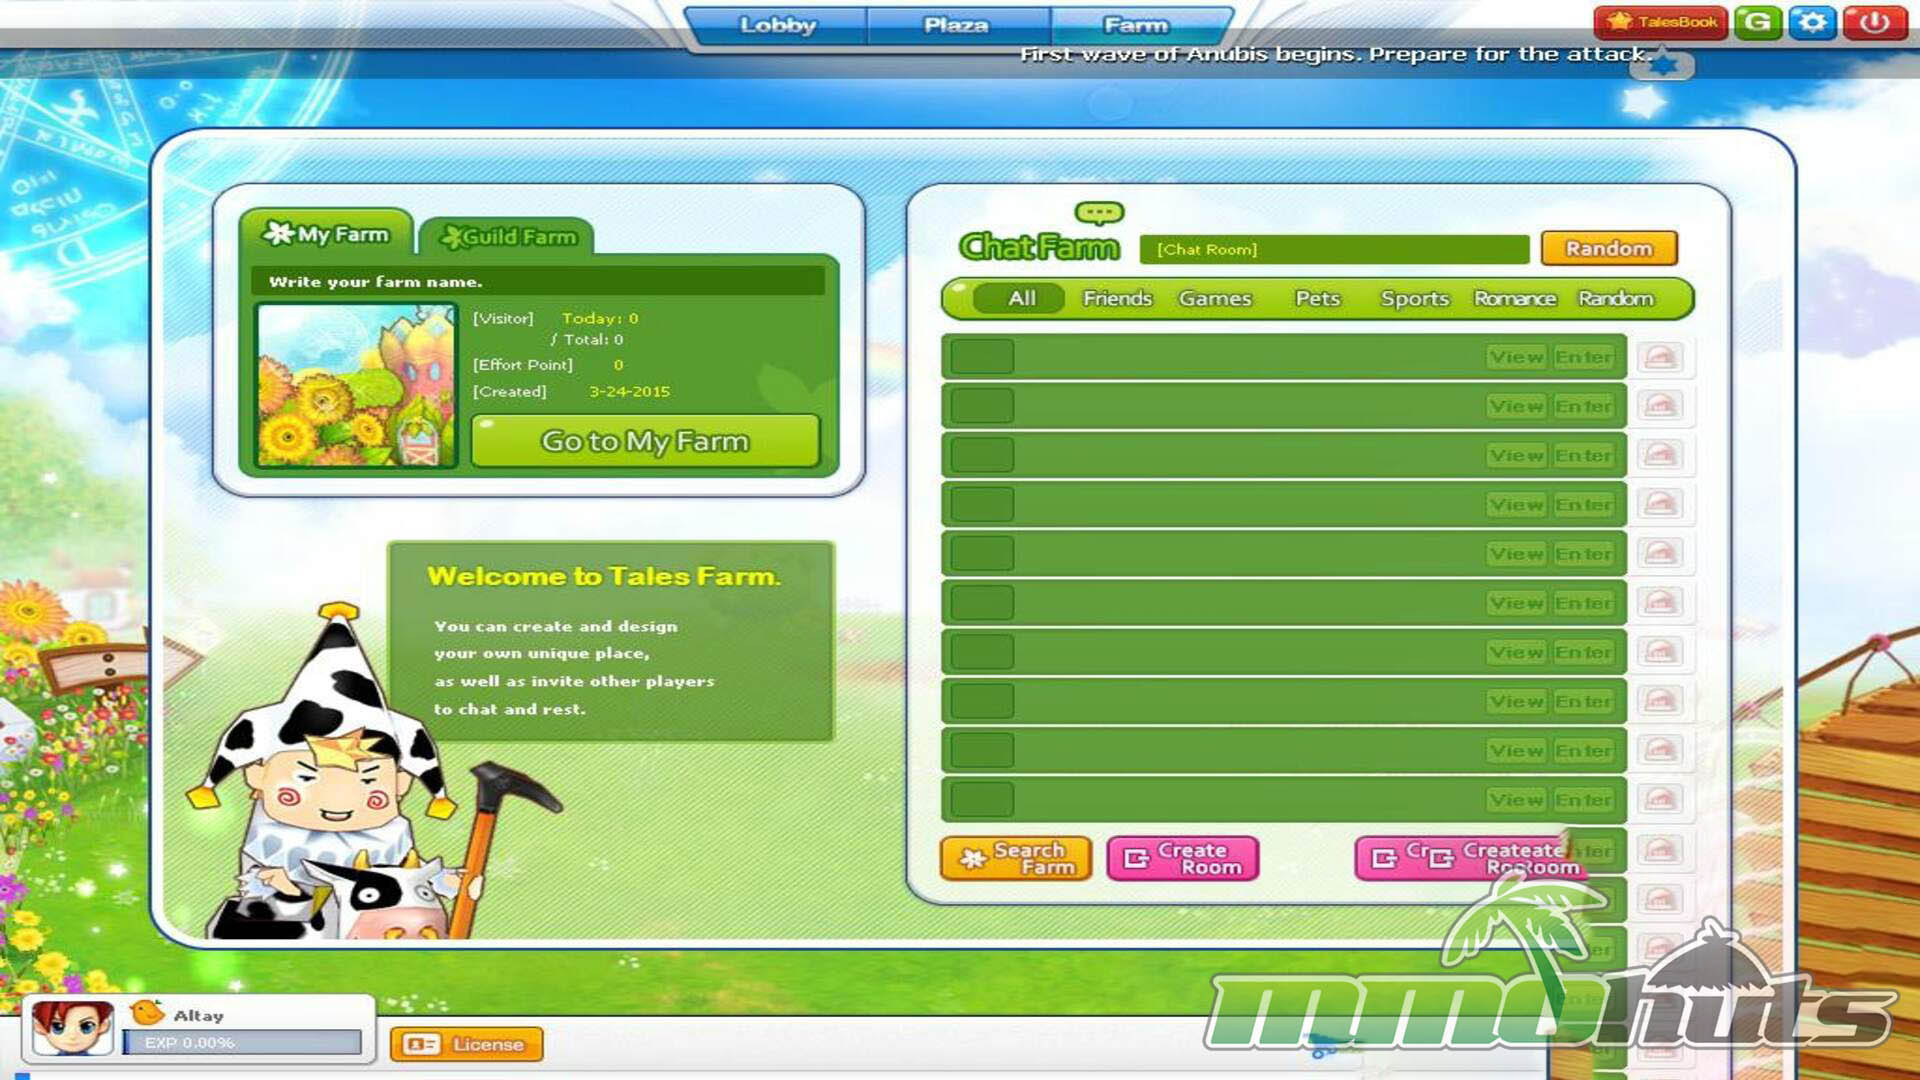Screen dimensions: 1920x1080
Task: Click the last chat room row's house icon
Action: tap(1660, 799)
